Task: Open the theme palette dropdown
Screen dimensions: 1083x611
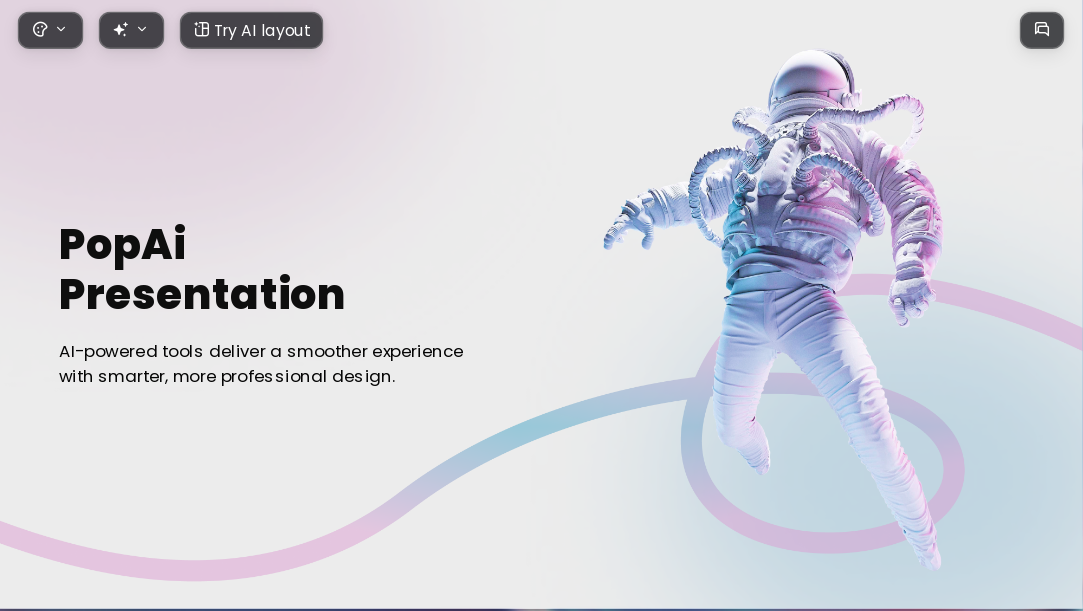Action: [50, 30]
